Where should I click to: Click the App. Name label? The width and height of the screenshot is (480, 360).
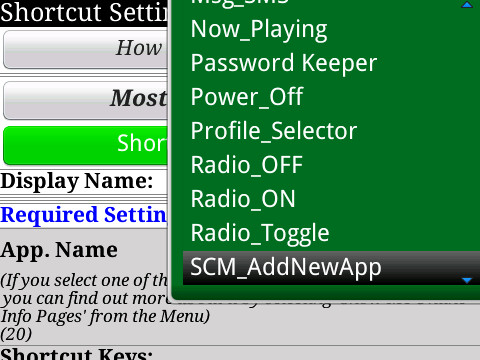point(59,250)
